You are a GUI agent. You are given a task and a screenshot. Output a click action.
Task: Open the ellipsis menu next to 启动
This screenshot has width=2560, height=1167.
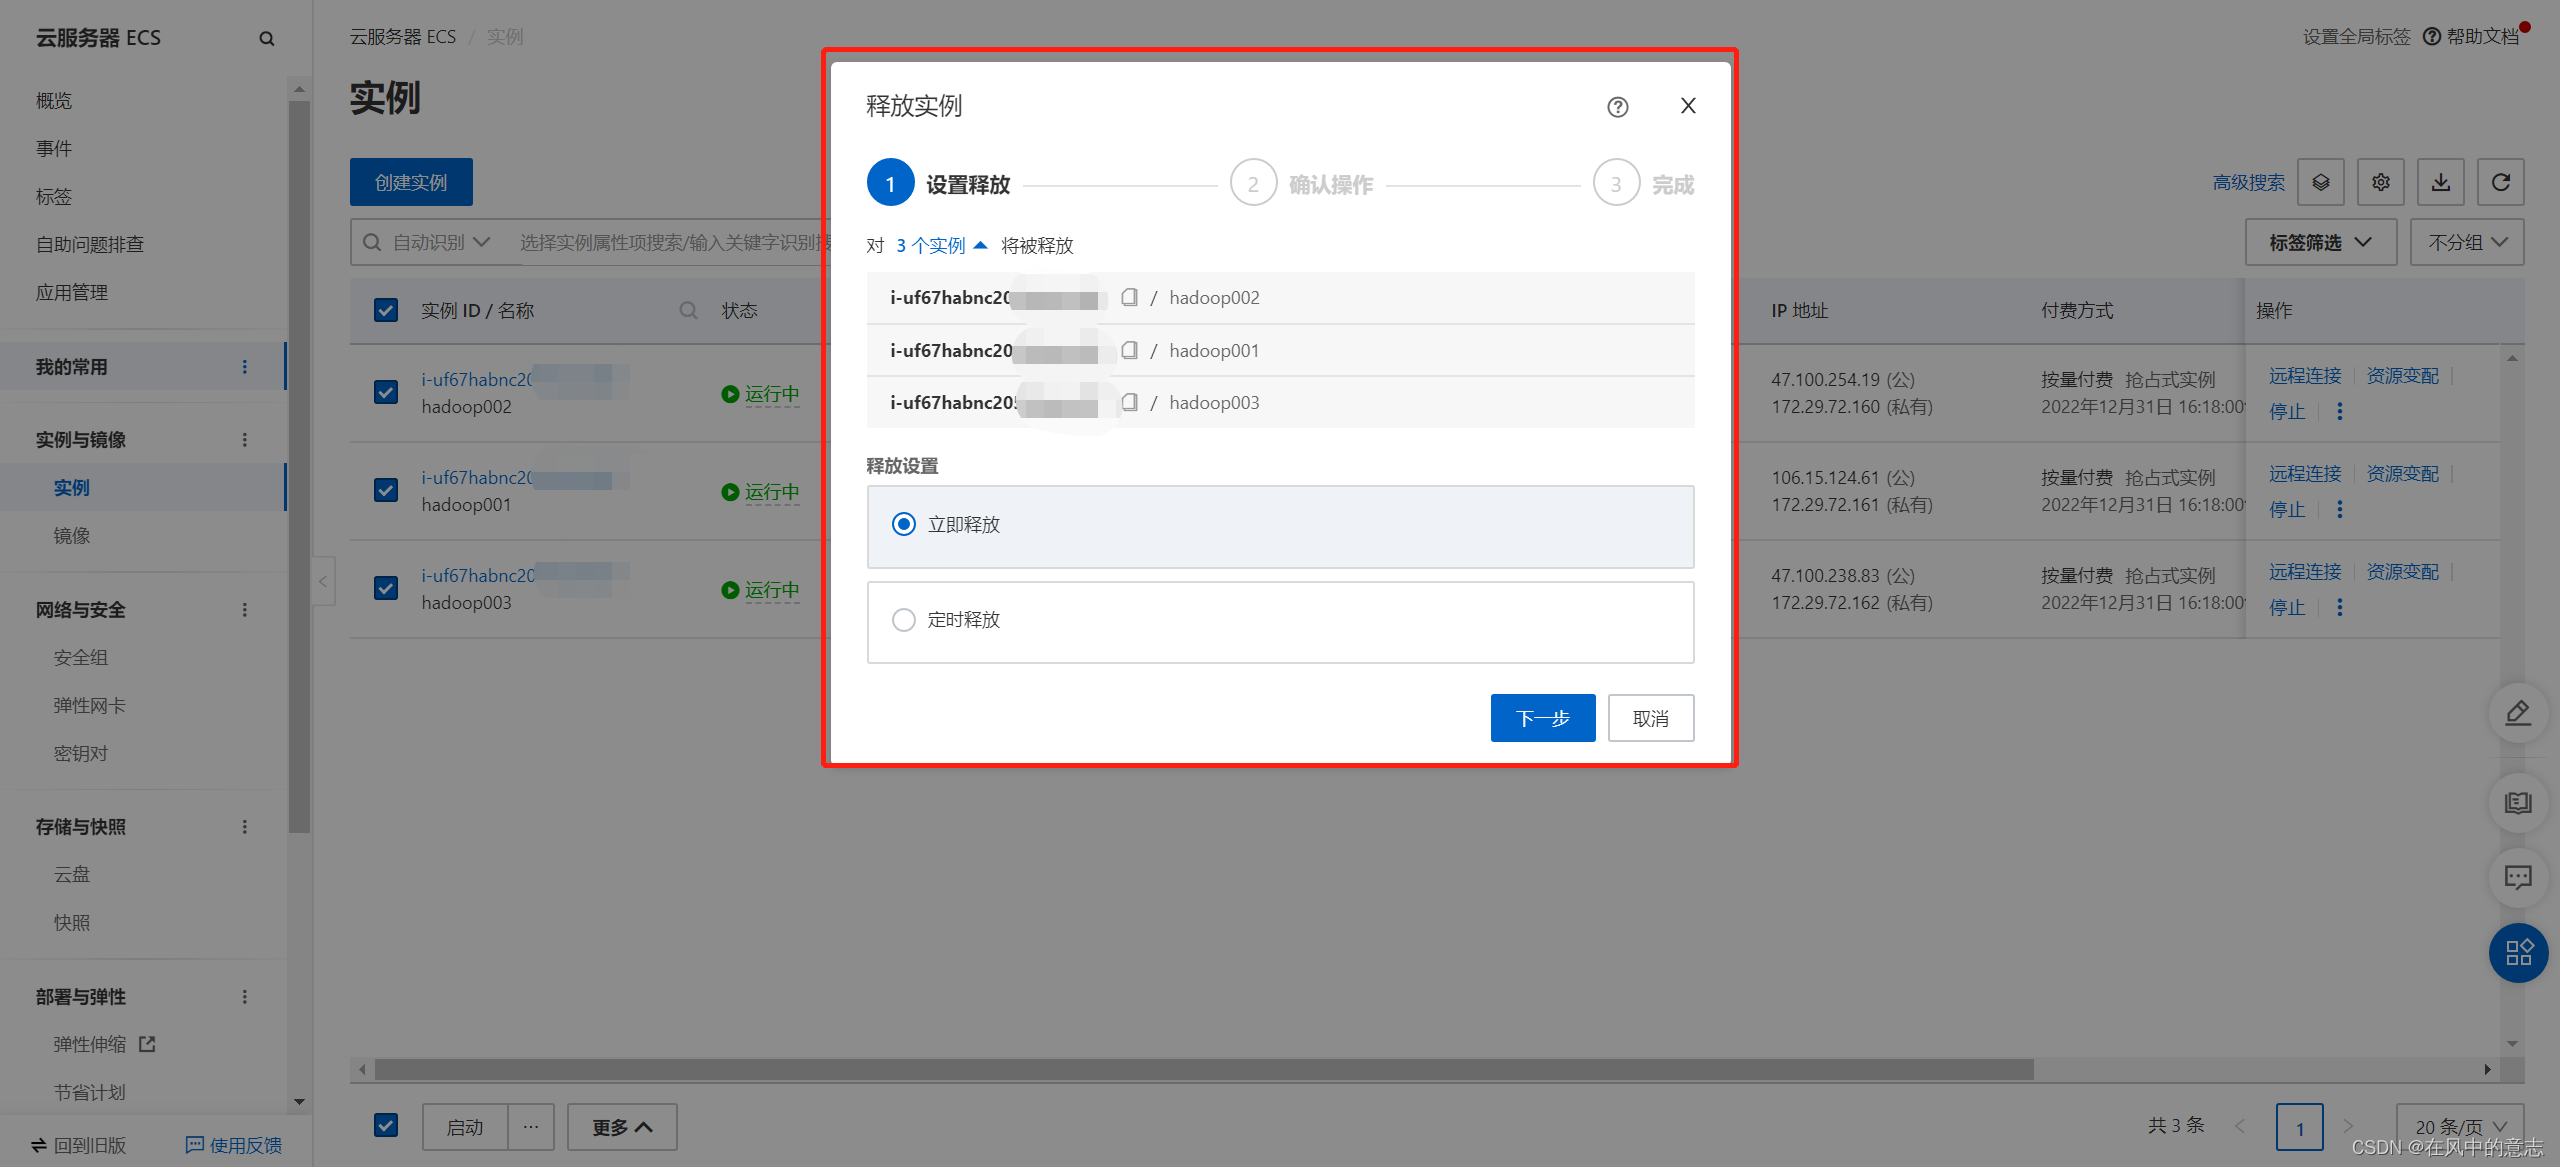pyautogui.click(x=531, y=1127)
